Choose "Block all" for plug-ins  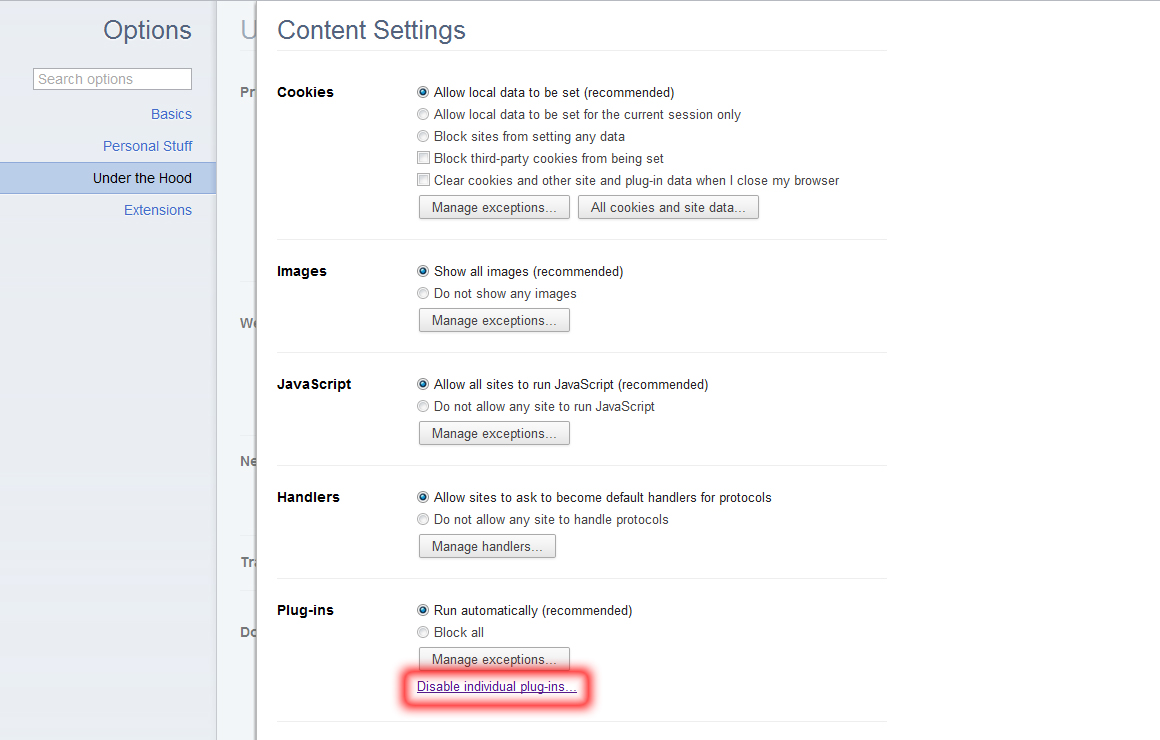coord(423,632)
